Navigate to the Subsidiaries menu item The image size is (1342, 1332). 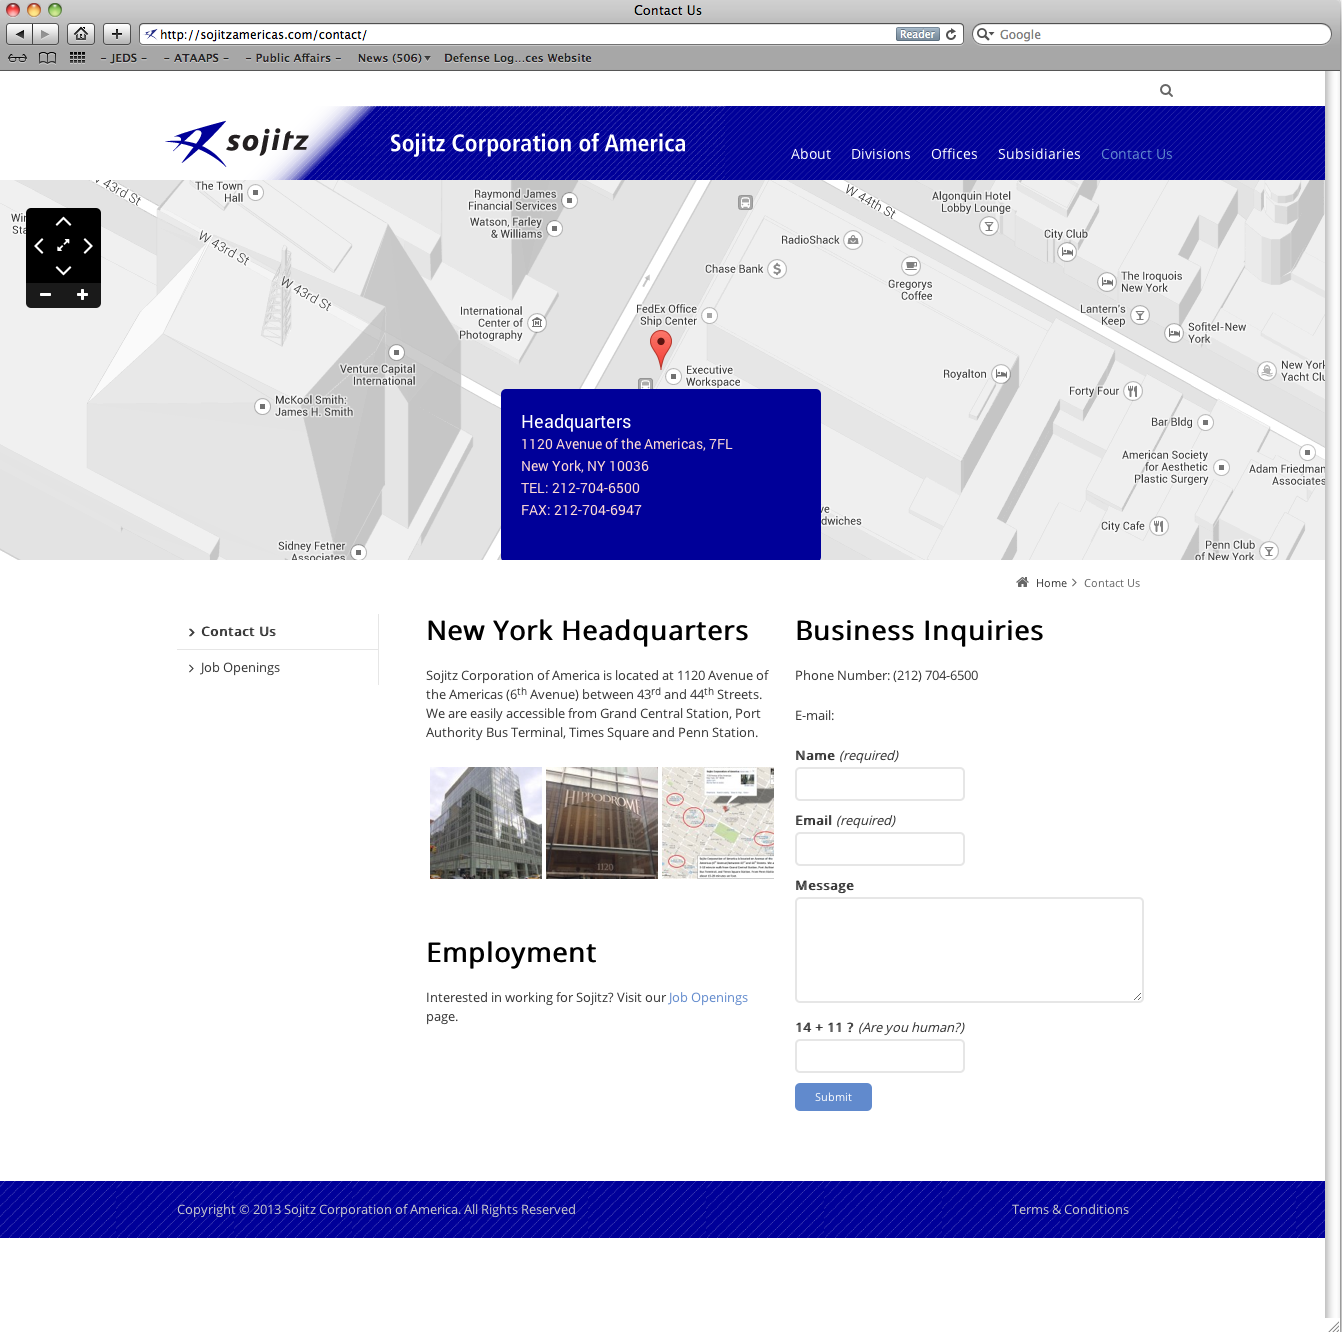(1038, 154)
